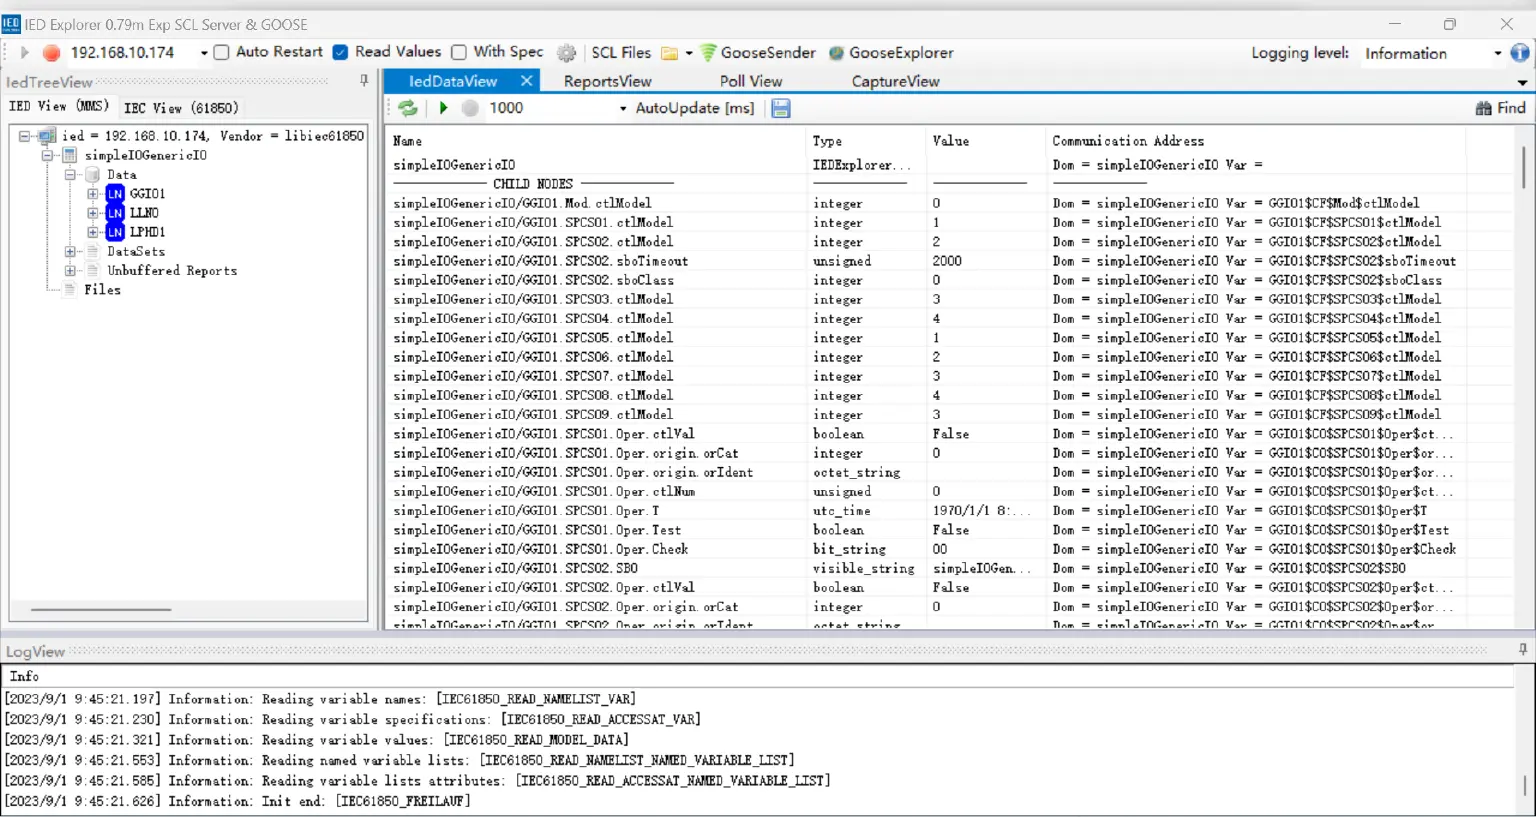Start auto update with green play icon
1536x817 pixels.
[x=443, y=108]
